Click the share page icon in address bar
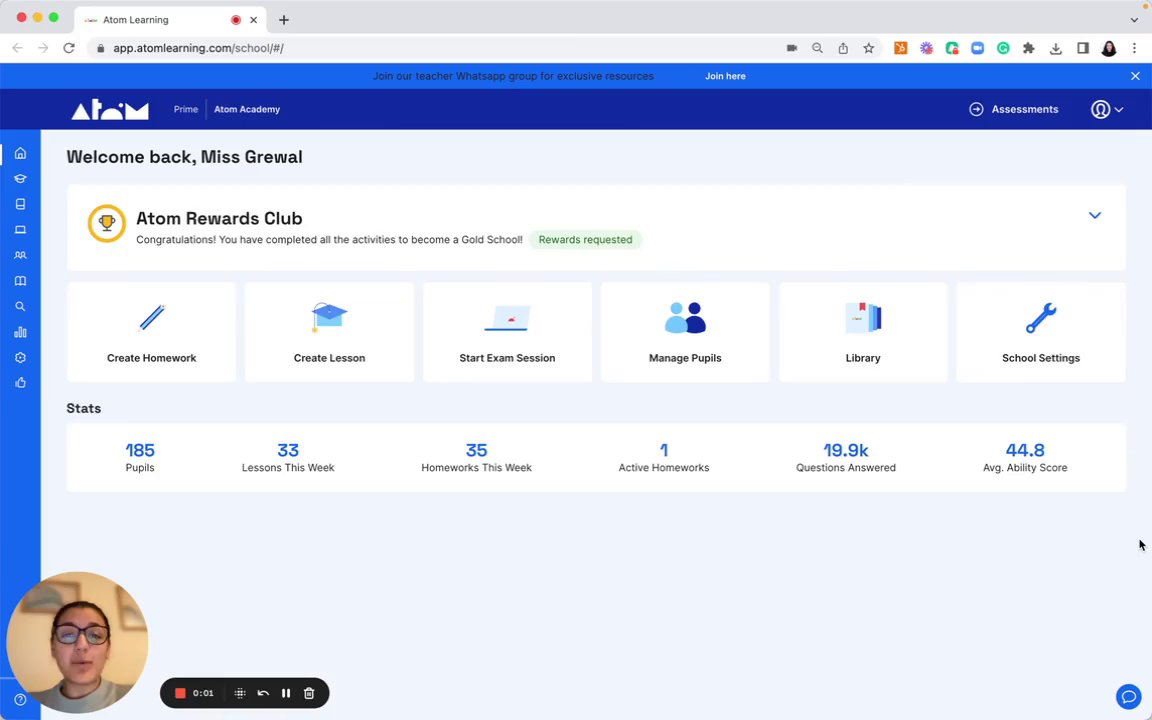This screenshot has width=1152, height=720. tap(843, 48)
